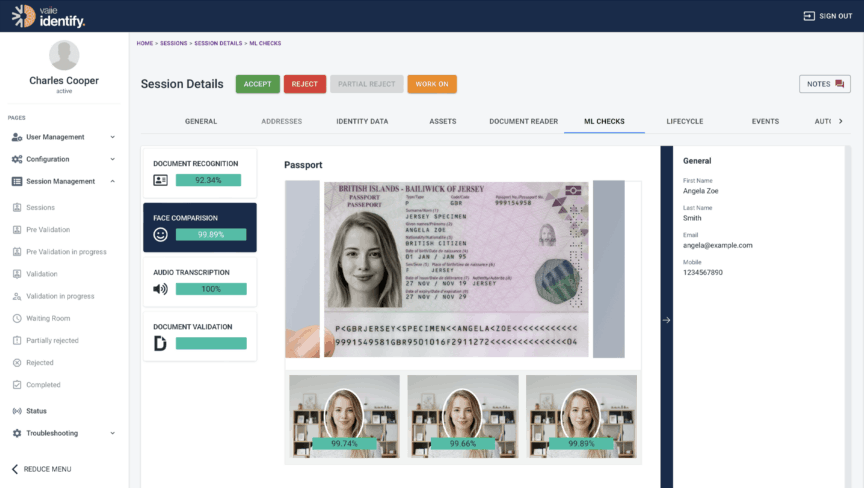This screenshot has height=488, width=864.
Task: Switch to the Document Reader tab
Action: pos(523,121)
